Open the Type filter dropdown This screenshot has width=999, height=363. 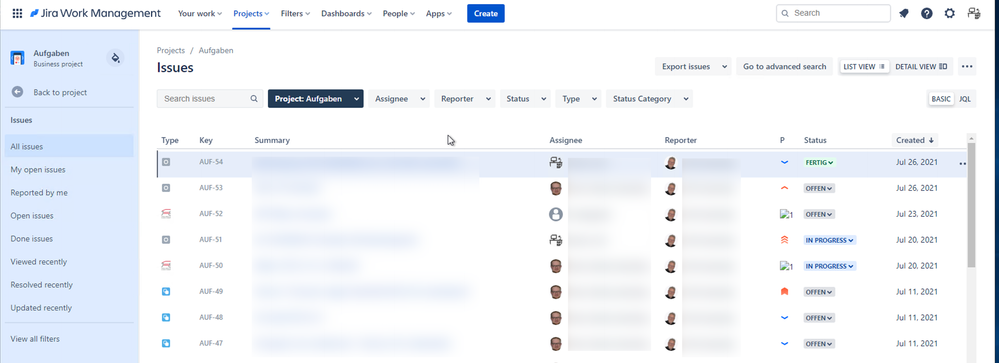click(x=578, y=99)
